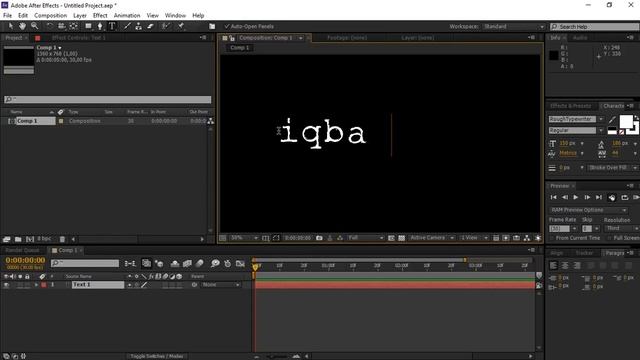Open the Parent None dropdown for Text 1

220,285
